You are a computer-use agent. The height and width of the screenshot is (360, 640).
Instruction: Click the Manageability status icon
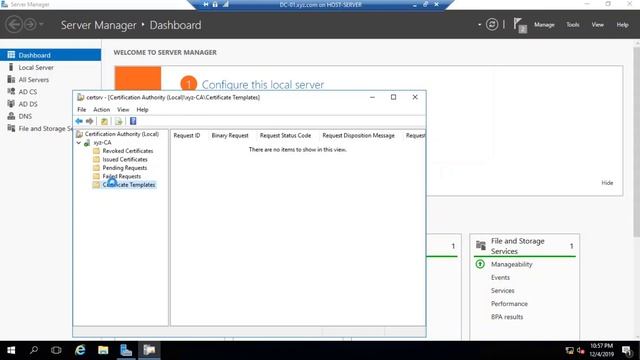point(480,264)
